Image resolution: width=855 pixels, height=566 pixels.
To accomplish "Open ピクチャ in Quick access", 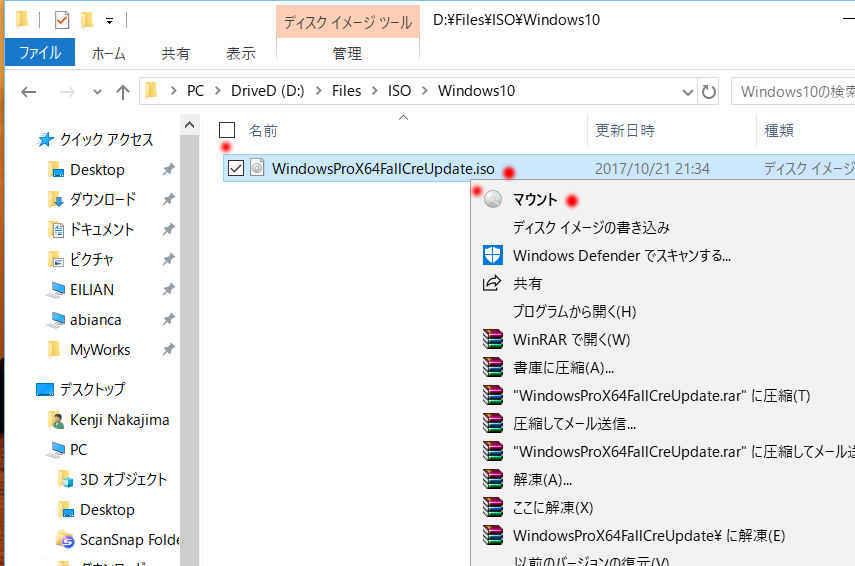I will coord(92,260).
